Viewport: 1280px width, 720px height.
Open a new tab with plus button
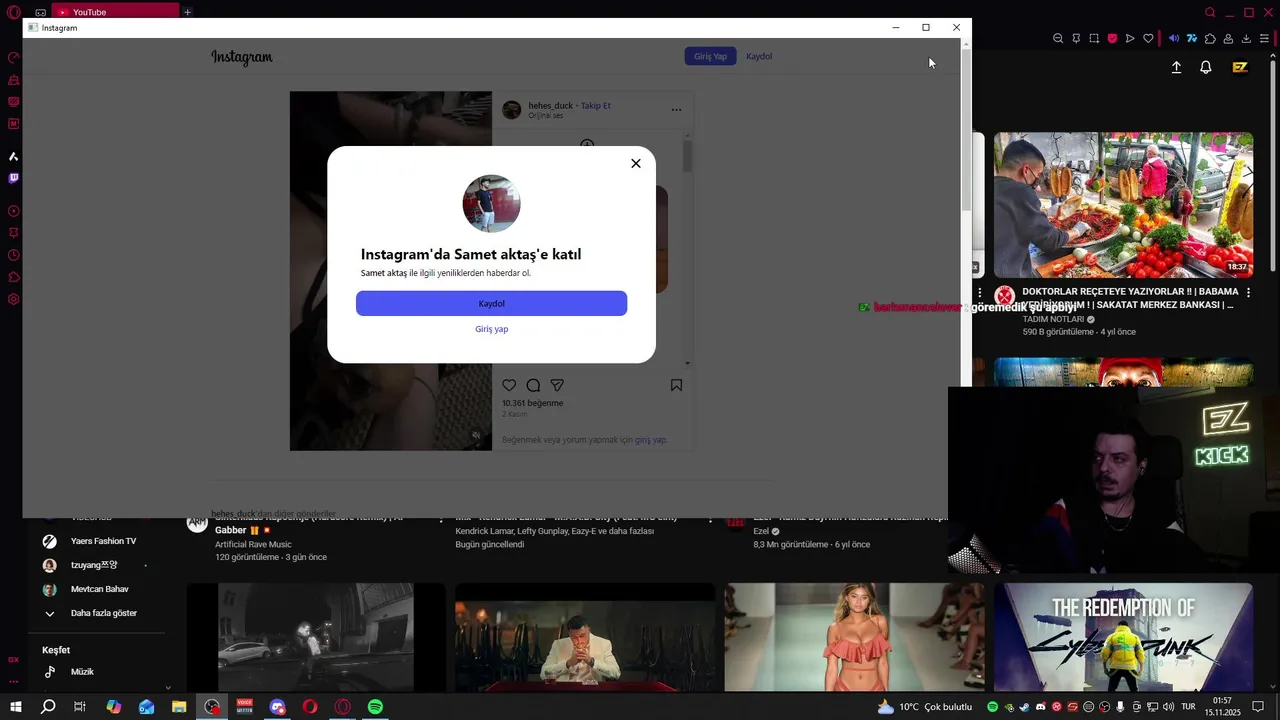(187, 12)
